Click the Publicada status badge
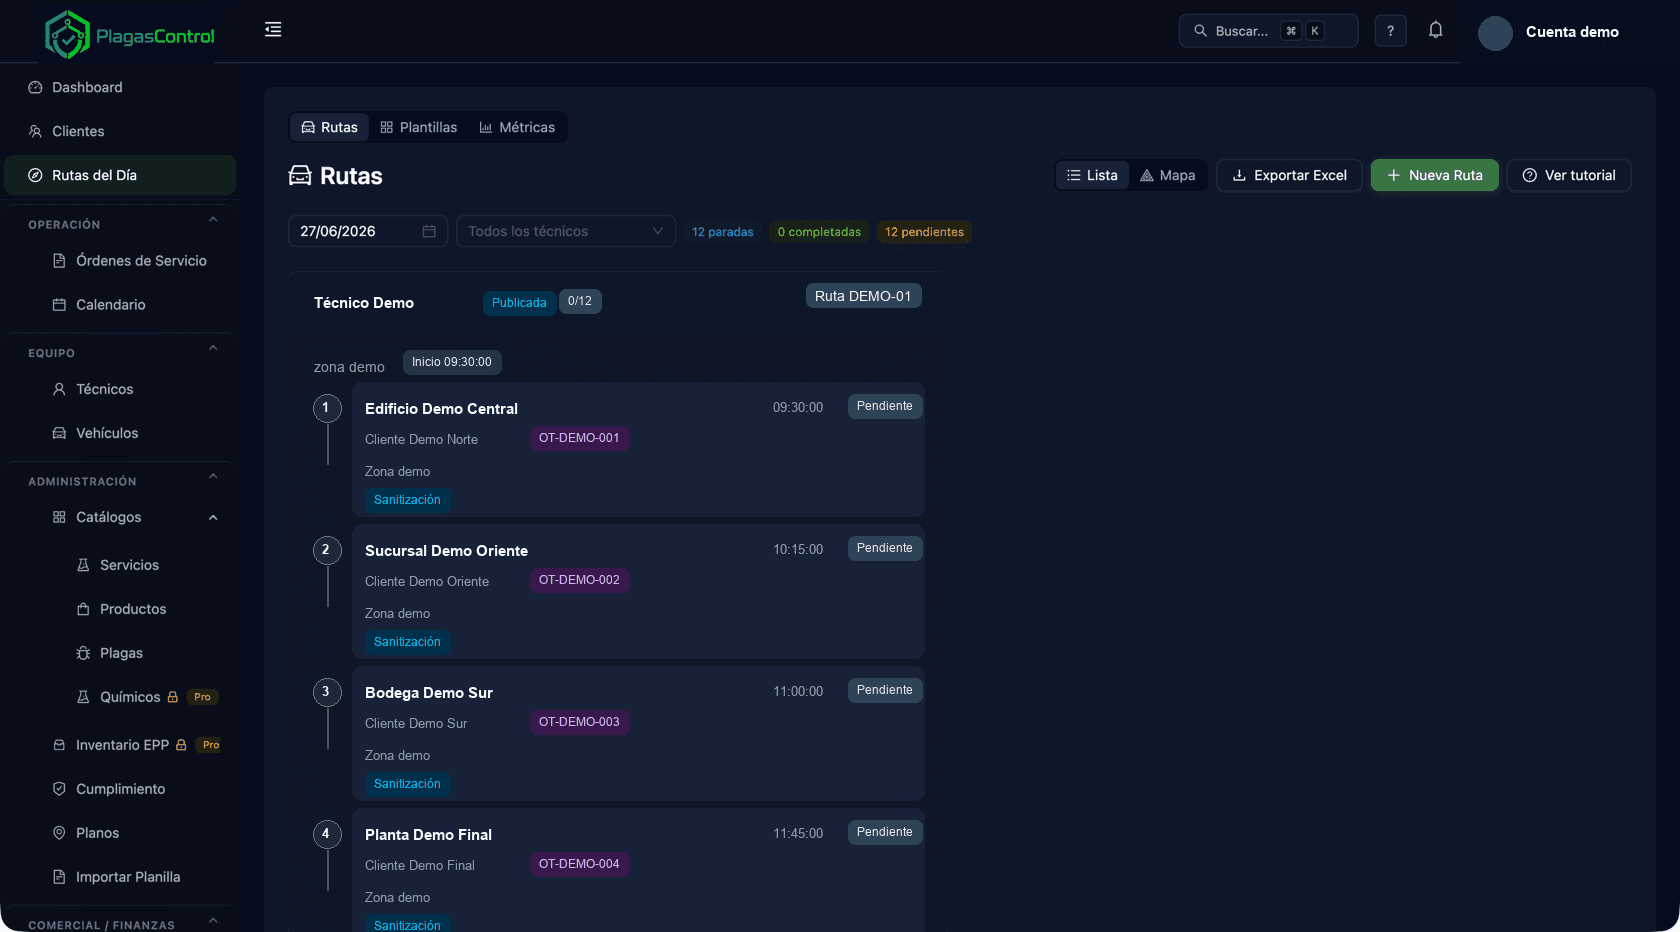1680x932 pixels. pos(519,303)
